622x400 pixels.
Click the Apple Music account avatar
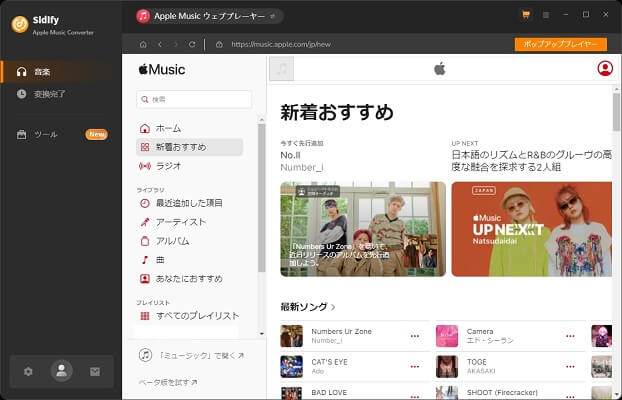(x=605, y=68)
